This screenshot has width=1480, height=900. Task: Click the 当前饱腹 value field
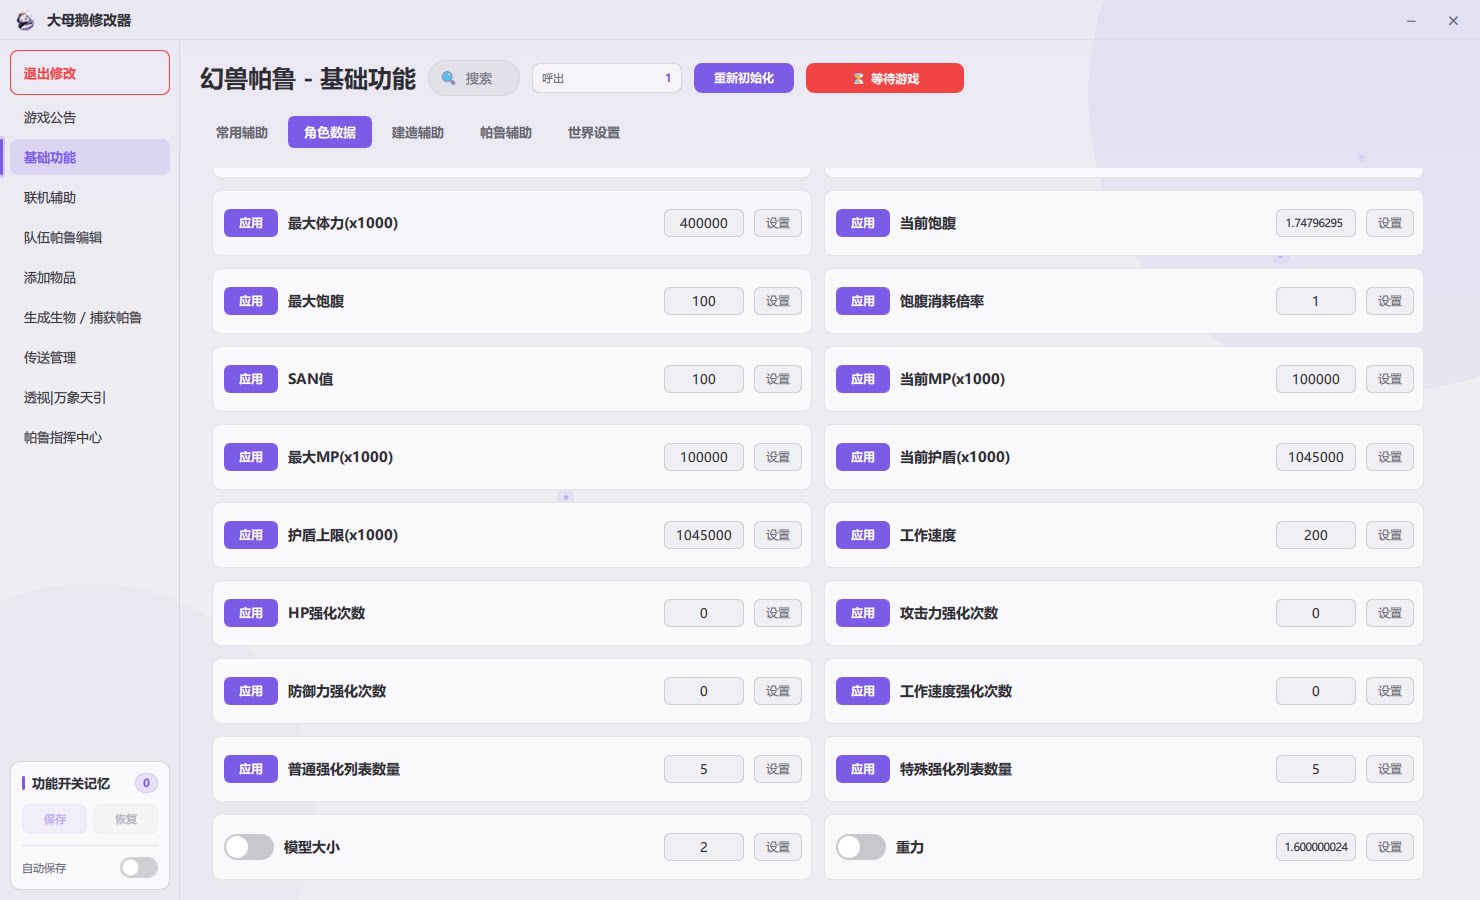[1316, 223]
